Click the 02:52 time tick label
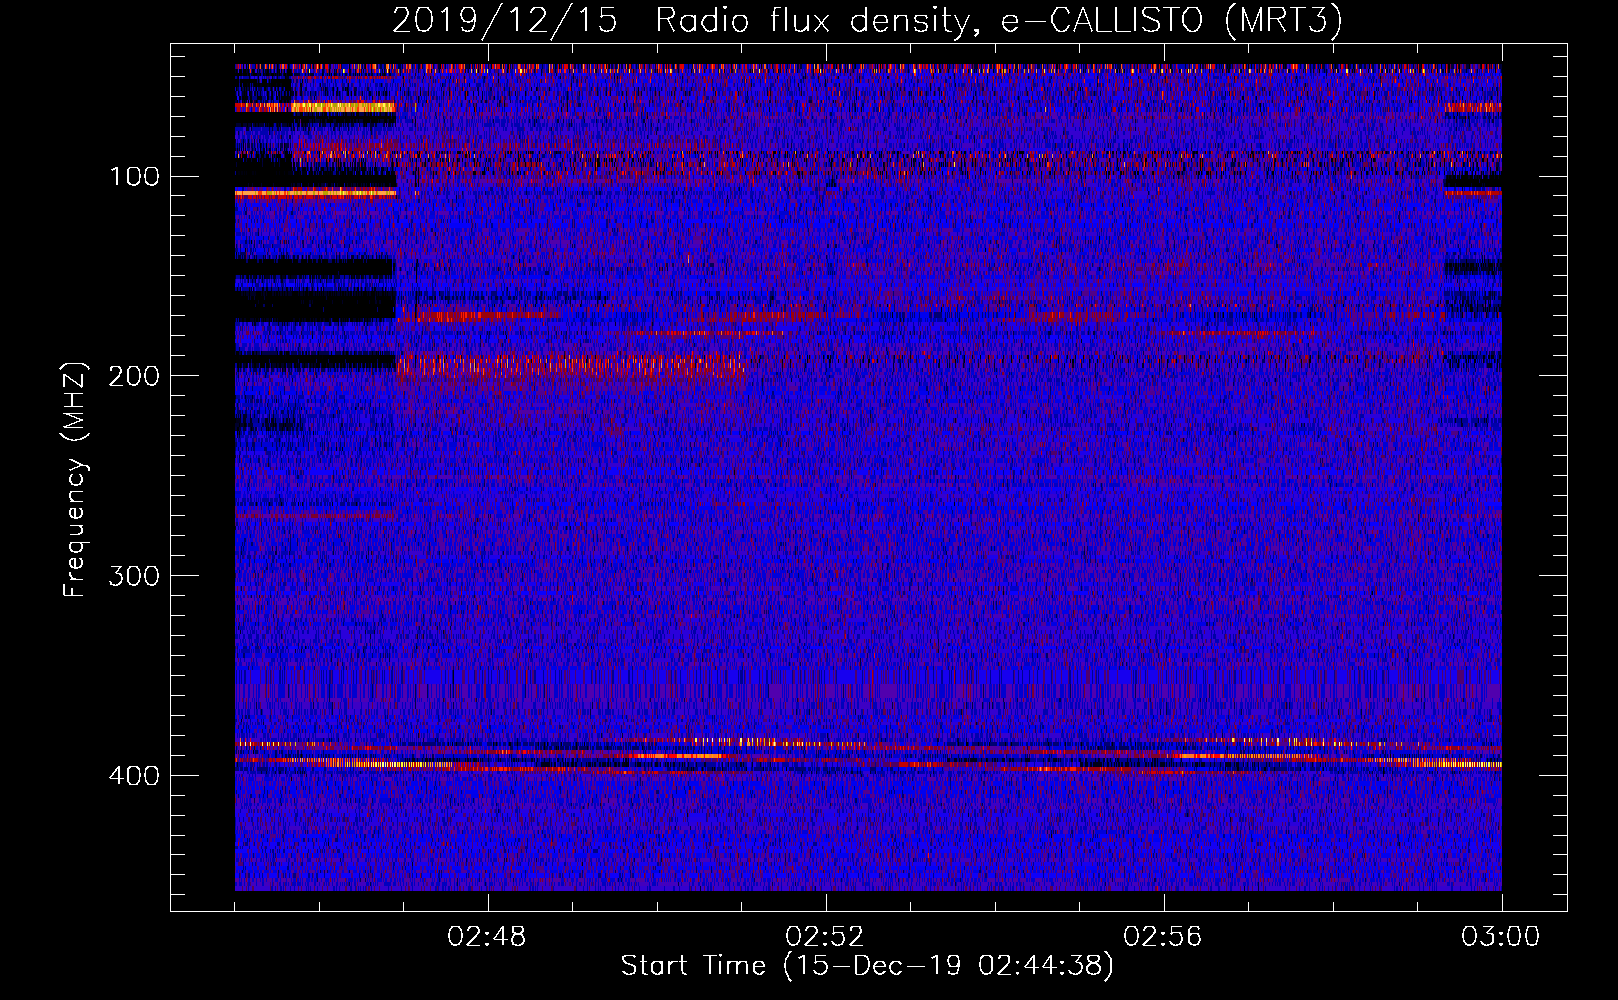This screenshot has width=1618, height=1000. pyautogui.click(x=826, y=937)
